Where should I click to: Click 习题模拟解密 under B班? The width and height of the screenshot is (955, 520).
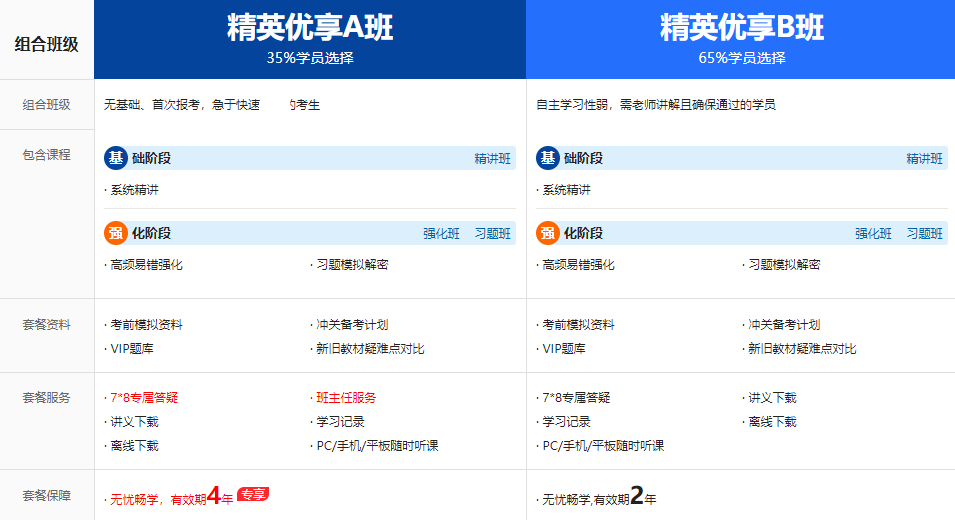pos(784,265)
